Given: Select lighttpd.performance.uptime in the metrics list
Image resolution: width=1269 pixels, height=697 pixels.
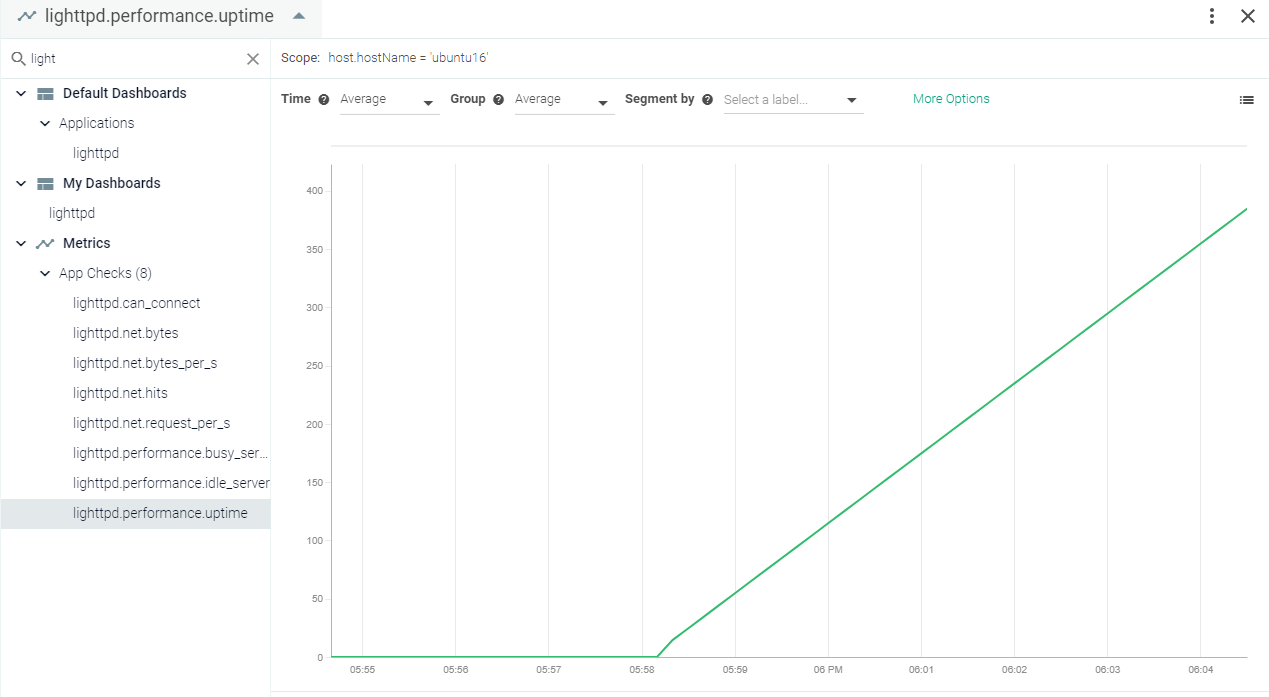Looking at the screenshot, I should click(136, 513).
